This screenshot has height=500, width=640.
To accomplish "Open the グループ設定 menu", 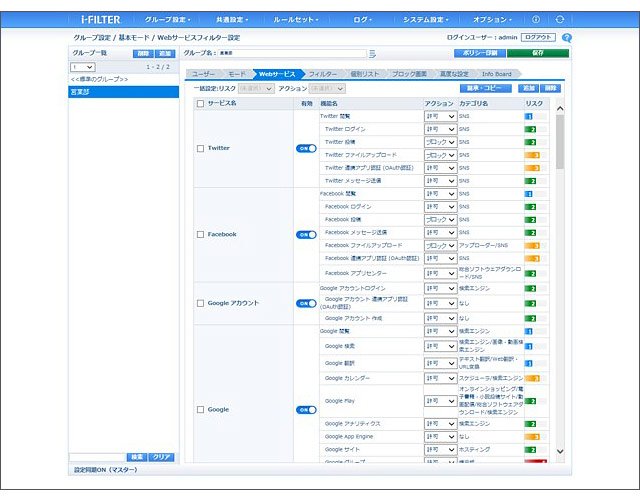I will pyautogui.click(x=167, y=20).
